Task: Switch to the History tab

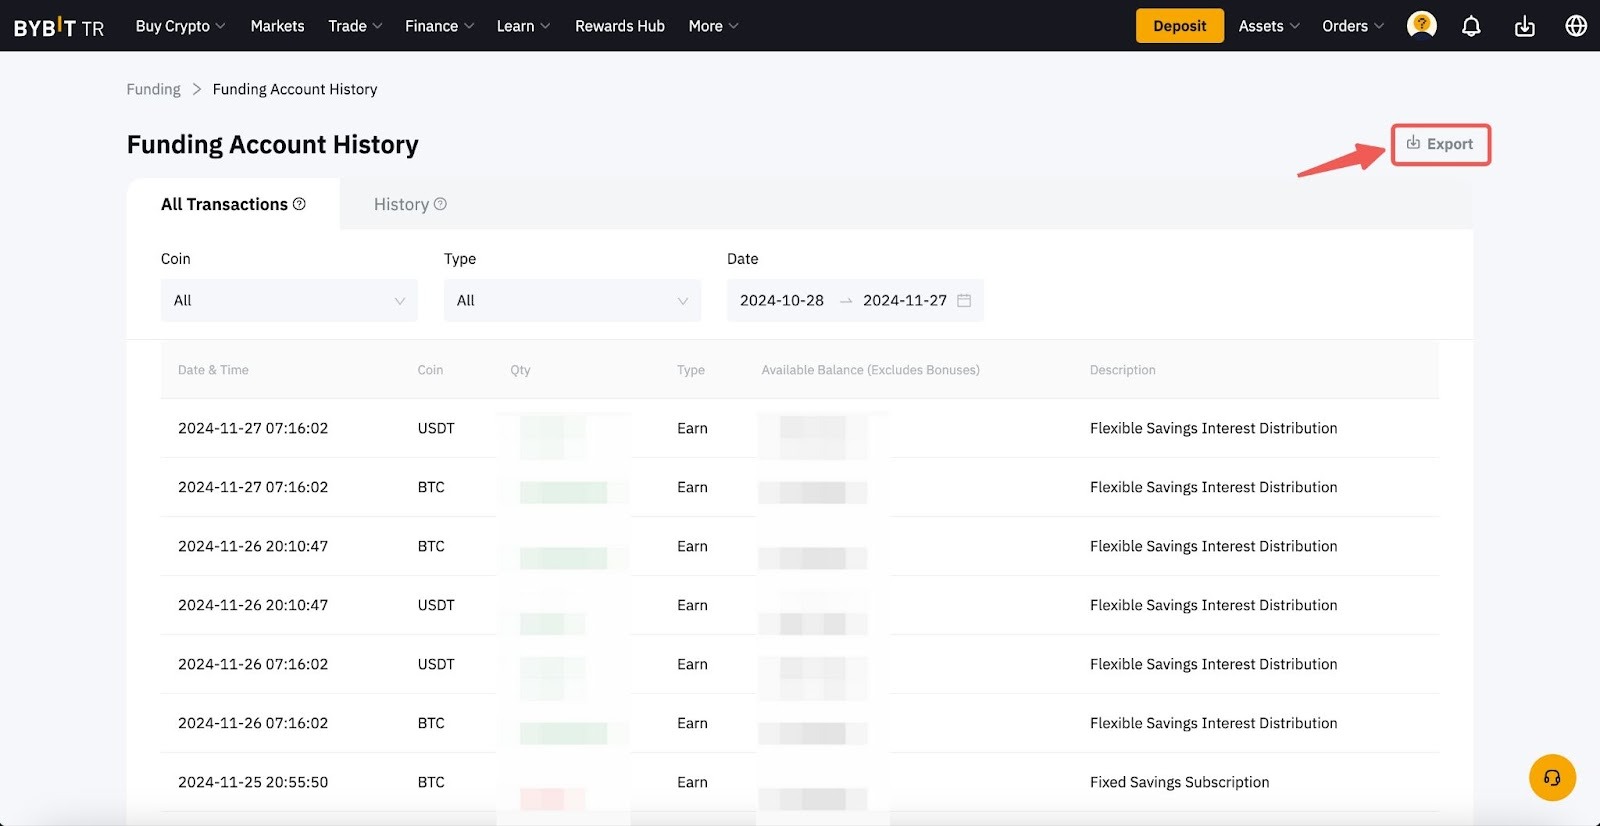Action: (x=401, y=204)
